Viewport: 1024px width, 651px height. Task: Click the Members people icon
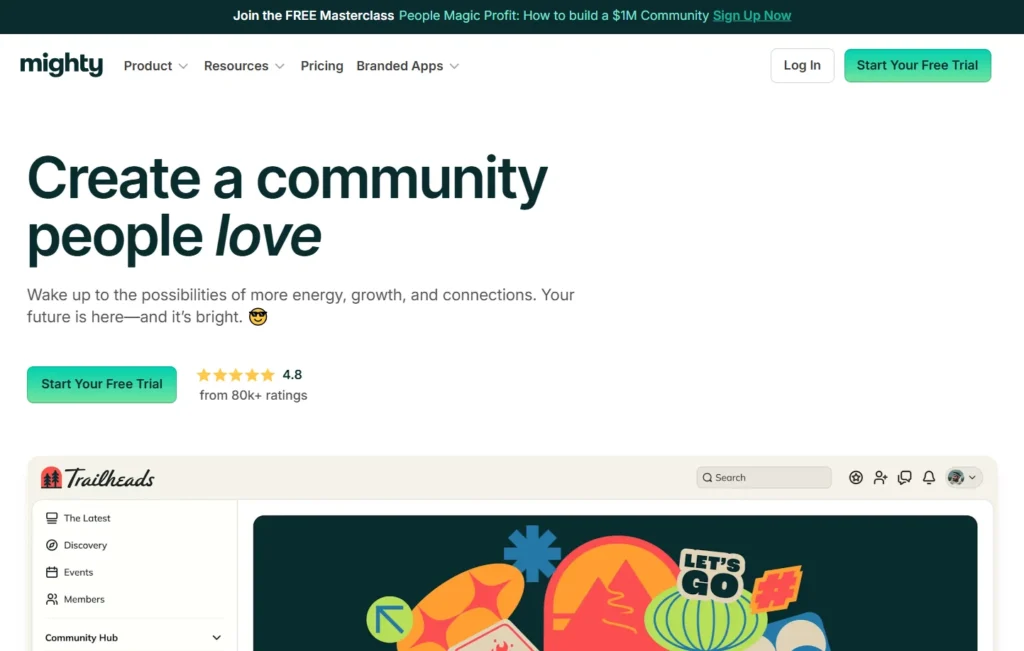[x=52, y=599]
